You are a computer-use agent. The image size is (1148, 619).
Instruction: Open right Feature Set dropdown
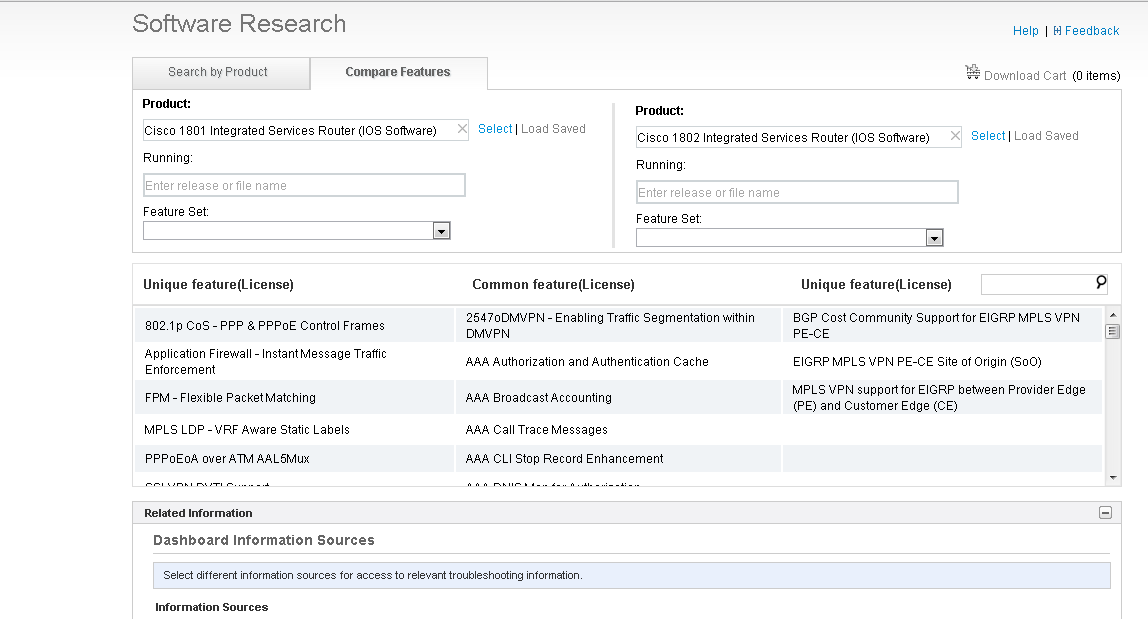(933, 238)
